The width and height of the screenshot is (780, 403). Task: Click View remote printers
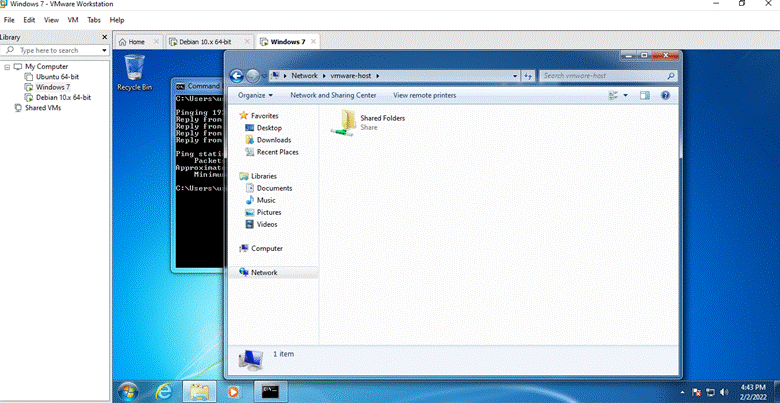tap(424, 96)
